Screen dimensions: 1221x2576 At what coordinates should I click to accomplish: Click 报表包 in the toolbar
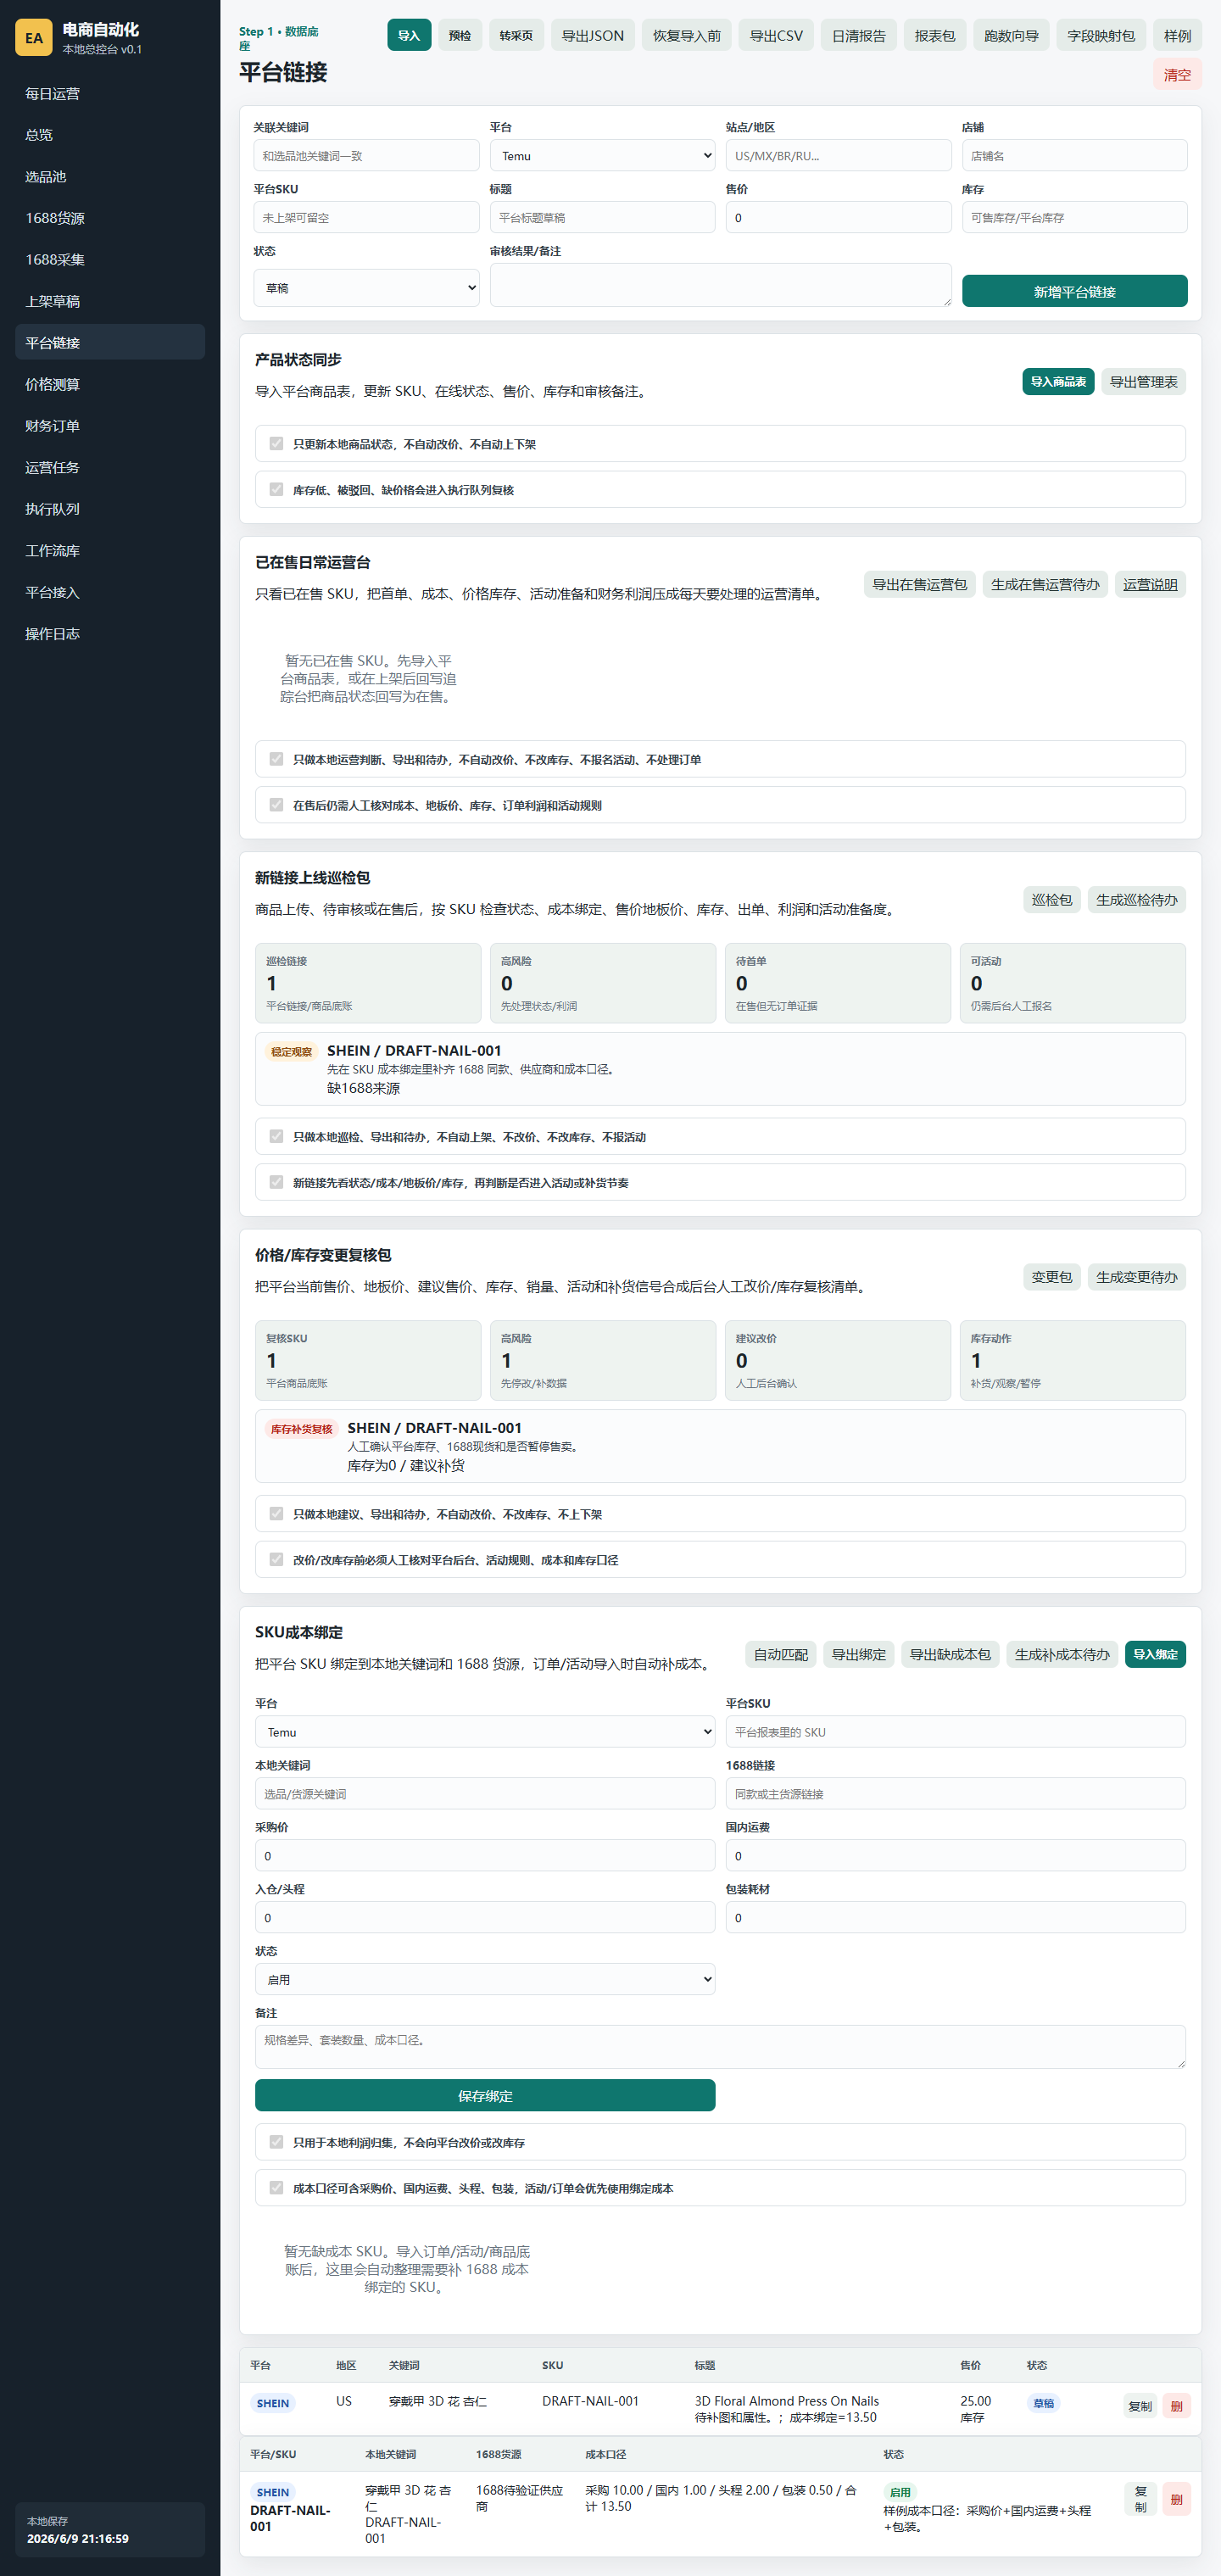point(934,35)
